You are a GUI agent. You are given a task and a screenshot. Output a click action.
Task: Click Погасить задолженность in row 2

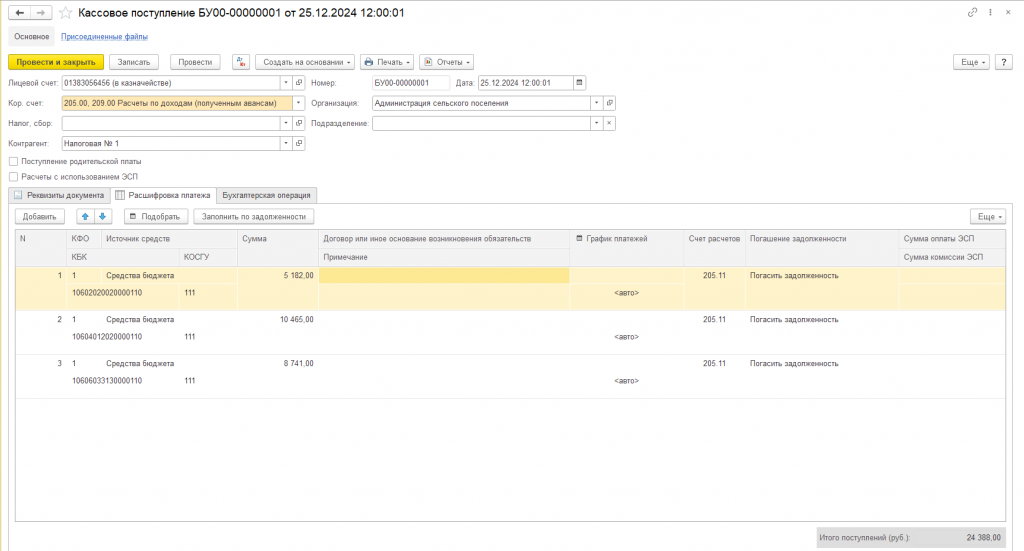click(x=793, y=320)
